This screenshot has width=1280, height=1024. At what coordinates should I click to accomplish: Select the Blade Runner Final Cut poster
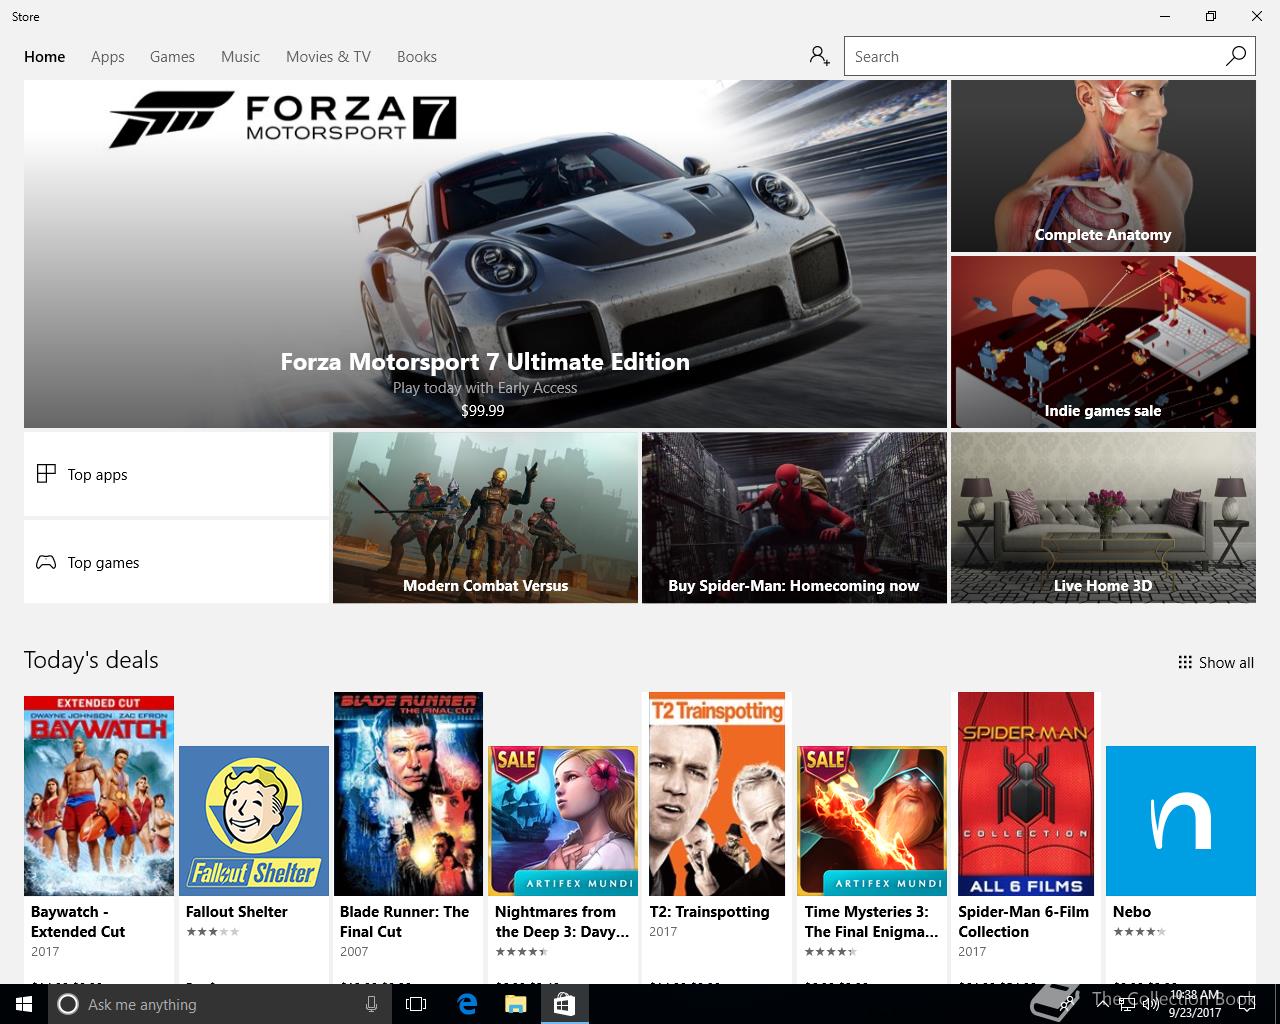[408, 794]
